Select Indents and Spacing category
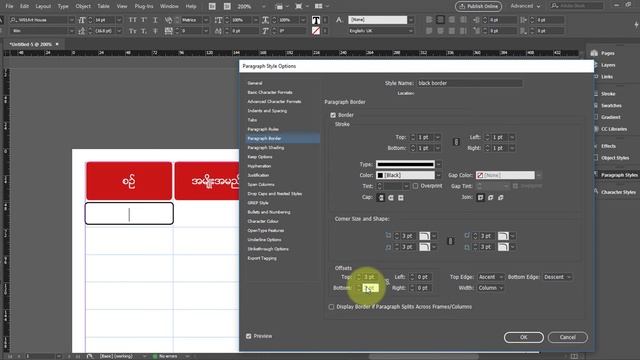This screenshot has height=360, width=640. tap(267, 111)
